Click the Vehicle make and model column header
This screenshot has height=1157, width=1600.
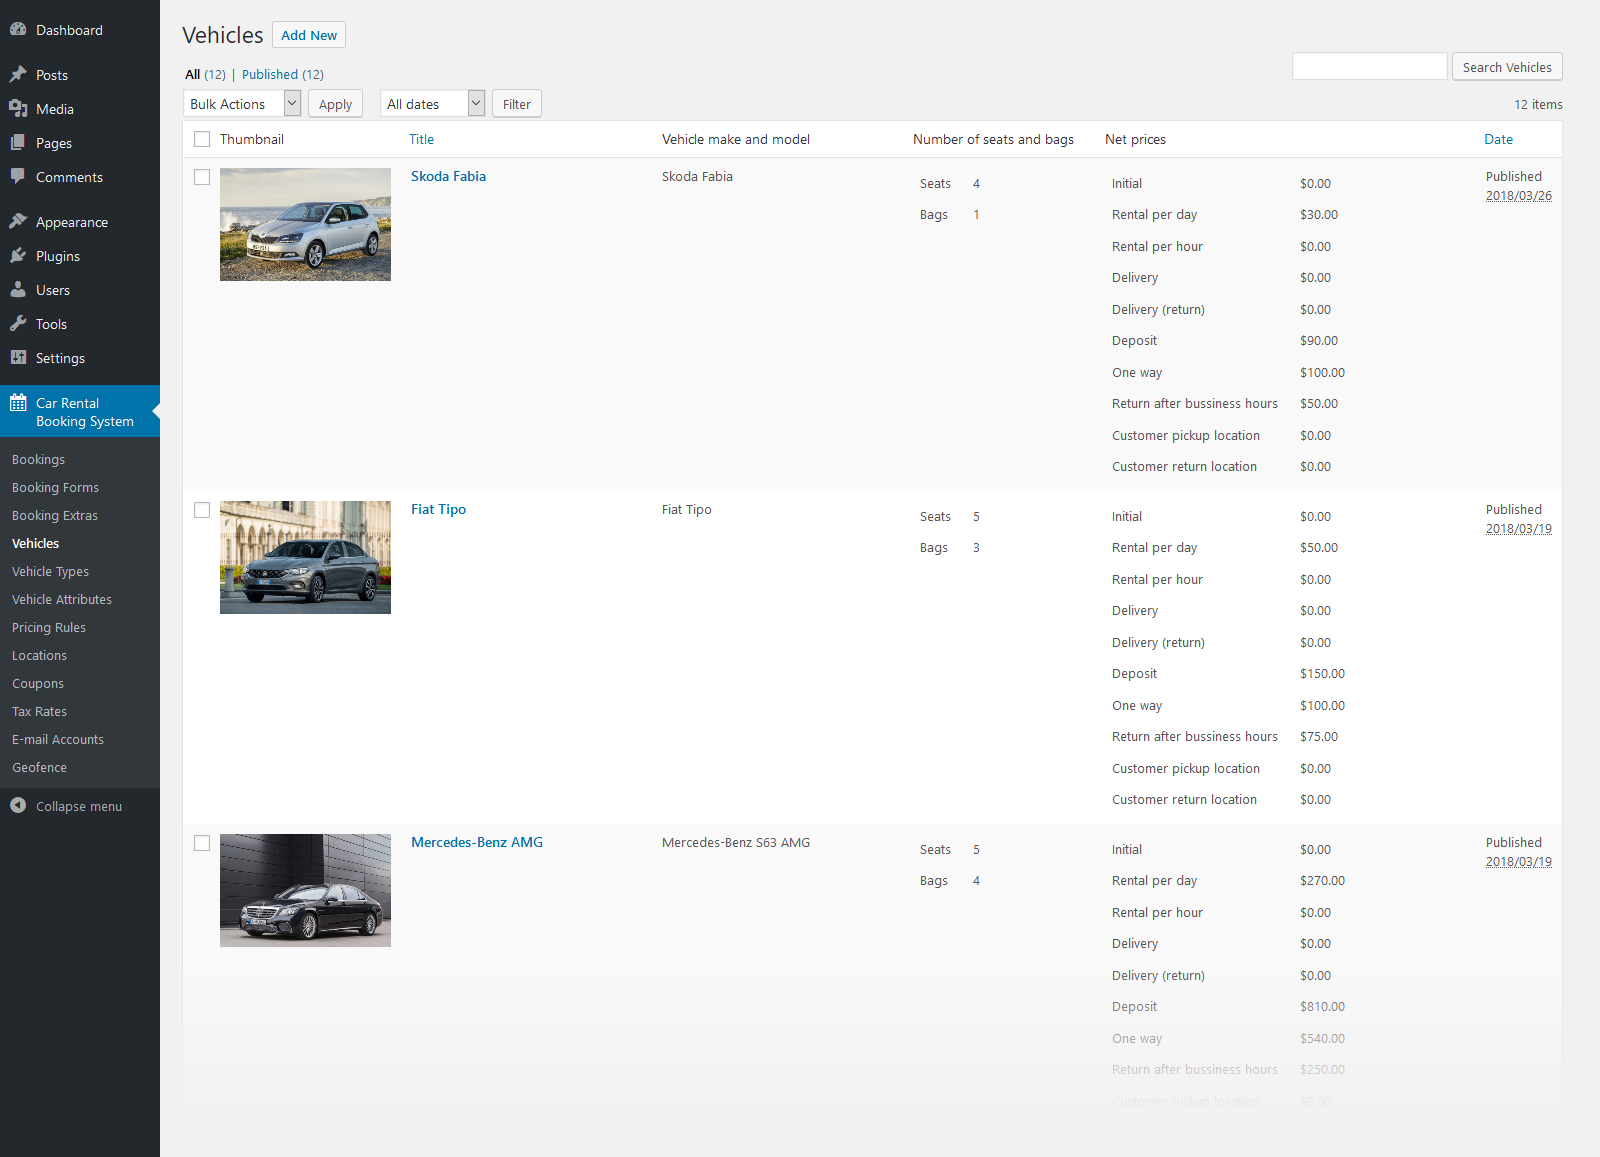coord(736,139)
